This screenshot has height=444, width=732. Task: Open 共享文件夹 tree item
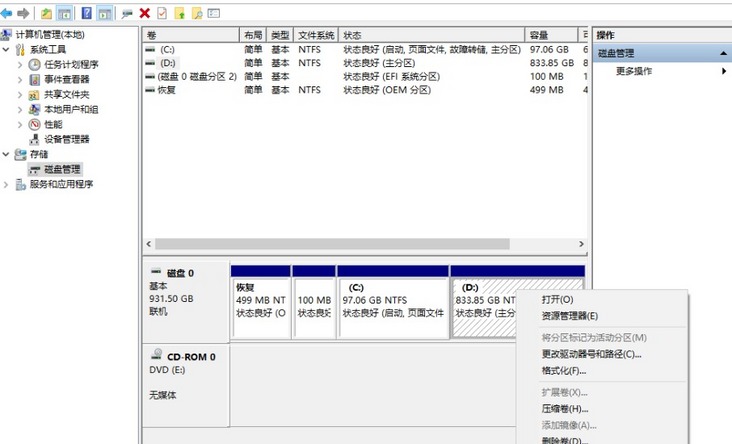click(67, 94)
